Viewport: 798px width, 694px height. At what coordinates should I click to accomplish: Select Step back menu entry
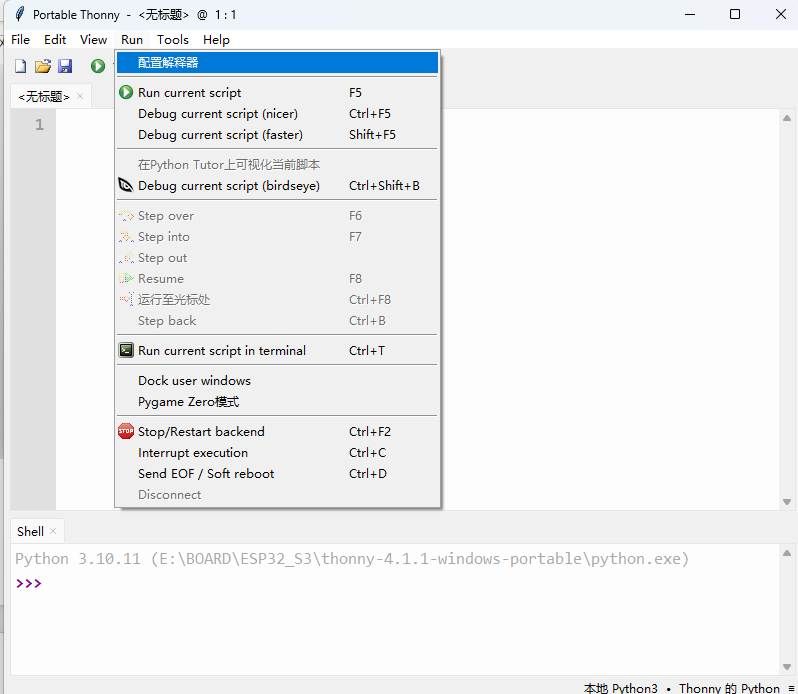pyautogui.click(x=277, y=321)
